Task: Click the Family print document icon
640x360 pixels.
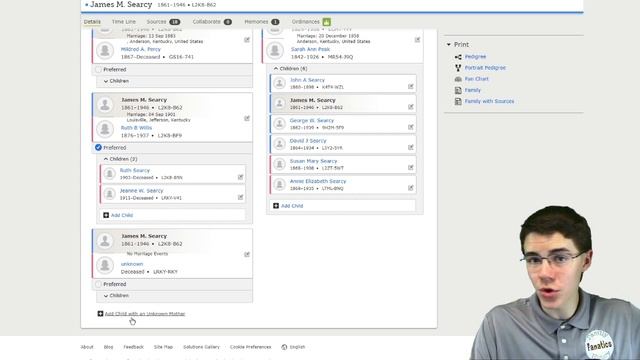Action: pos(458,90)
